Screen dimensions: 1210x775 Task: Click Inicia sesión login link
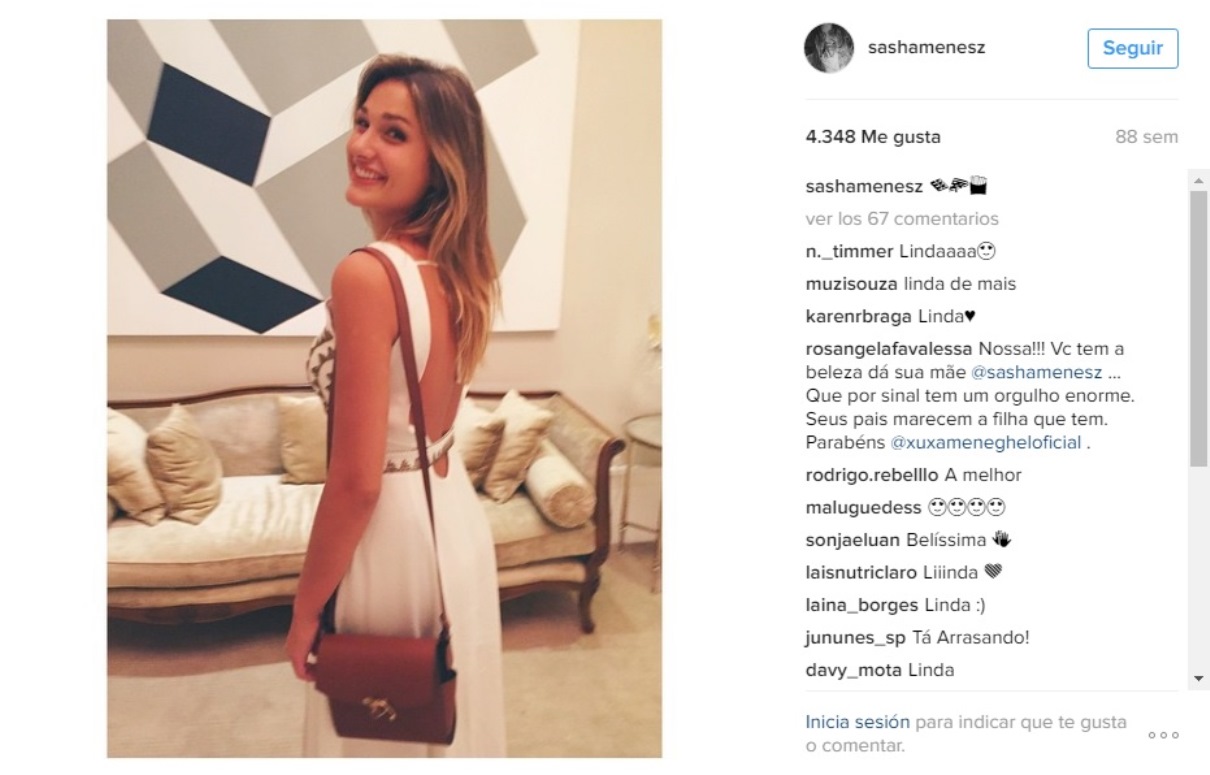858,722
